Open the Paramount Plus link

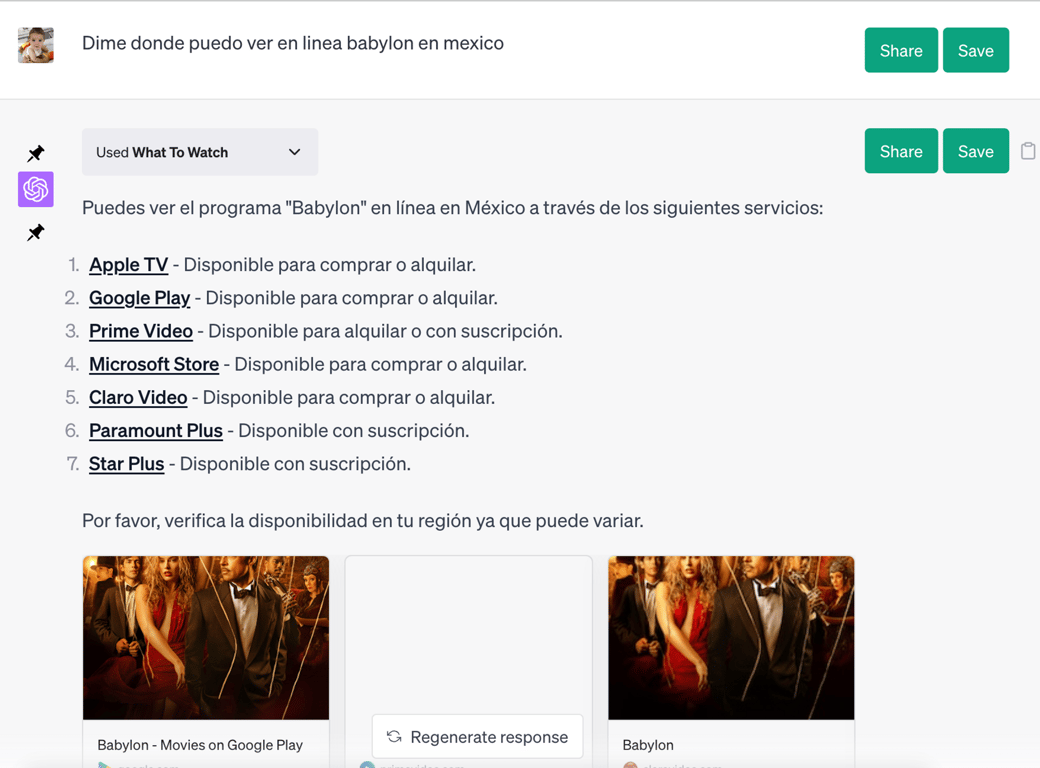point(156,430)
